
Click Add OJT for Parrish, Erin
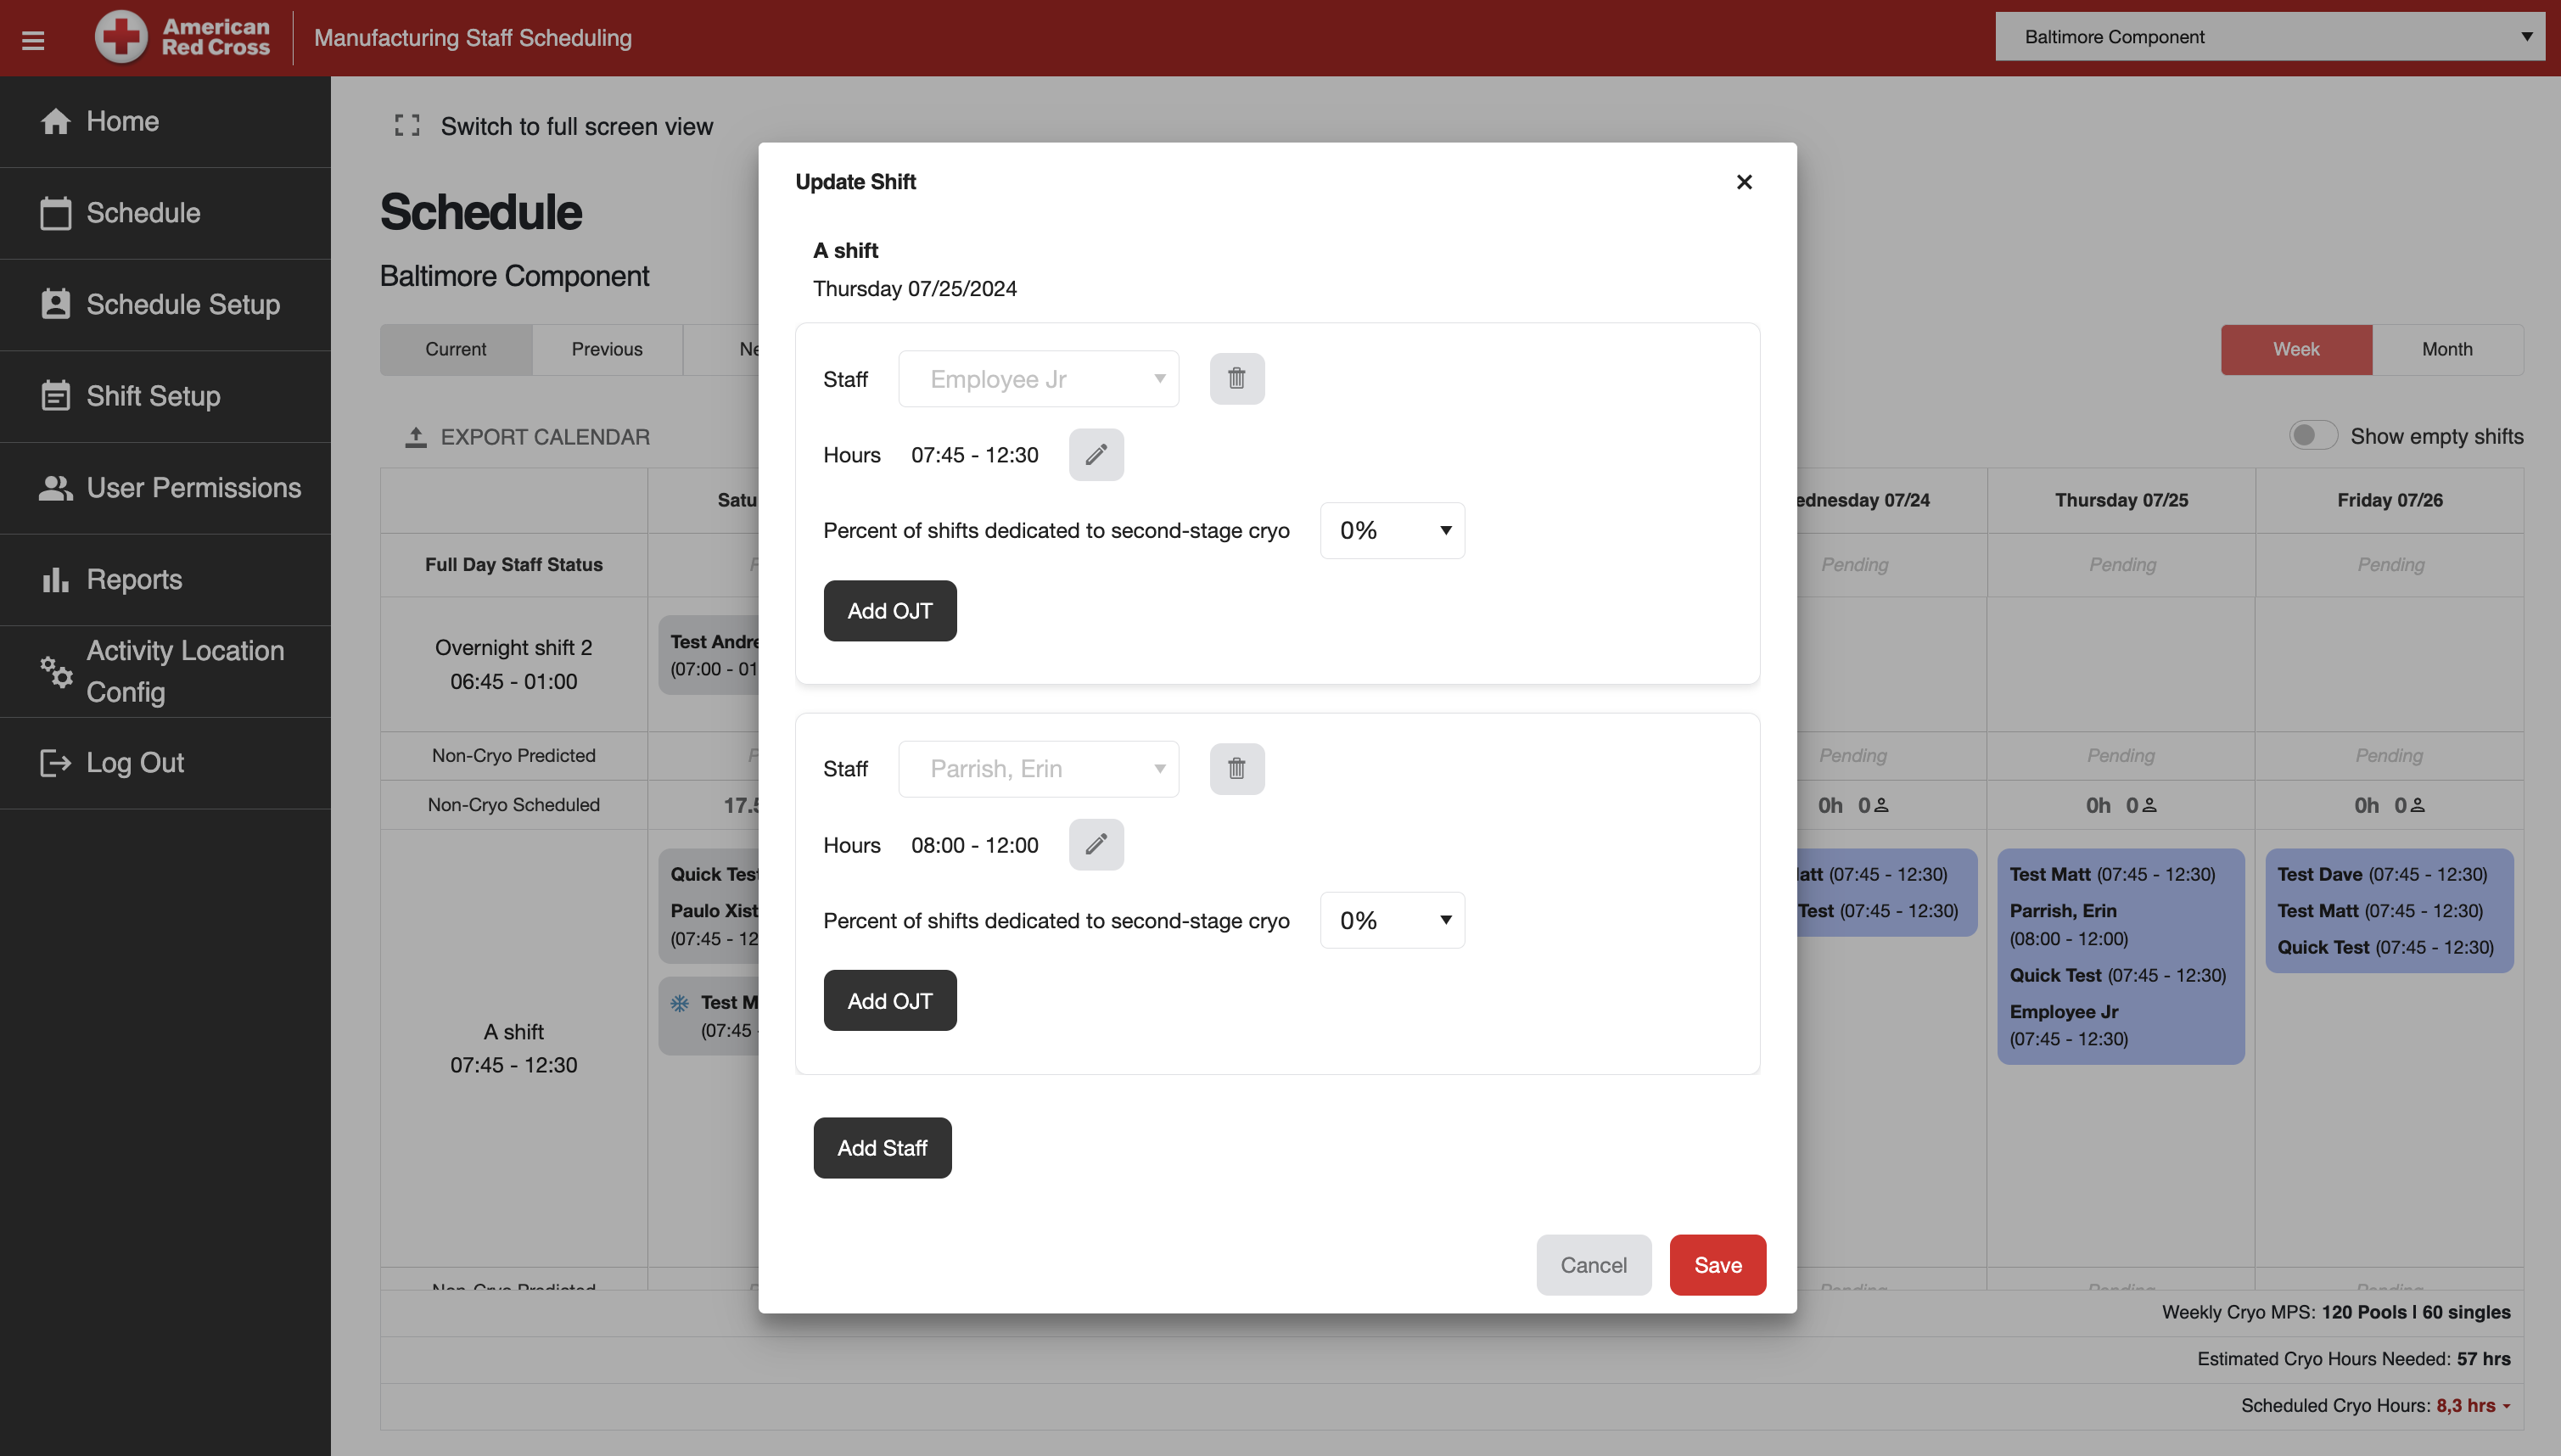[x=890, y=1000]
